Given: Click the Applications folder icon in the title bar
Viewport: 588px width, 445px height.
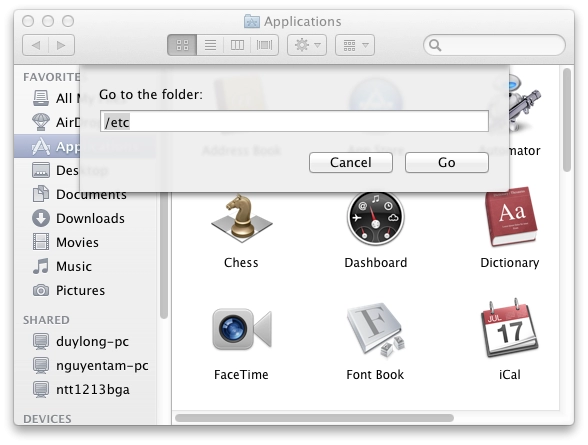Looking at the screenshot, I should coord(252,21).
